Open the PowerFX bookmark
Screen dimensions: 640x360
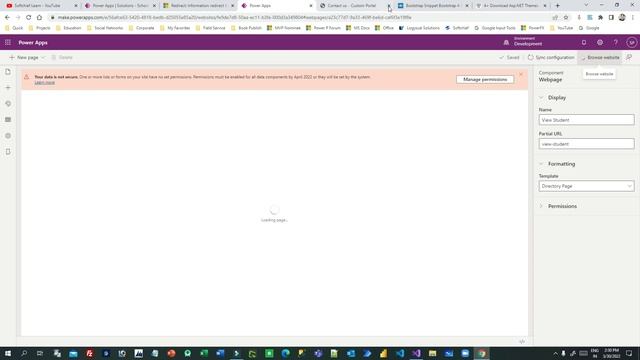(x=533, y=28)
